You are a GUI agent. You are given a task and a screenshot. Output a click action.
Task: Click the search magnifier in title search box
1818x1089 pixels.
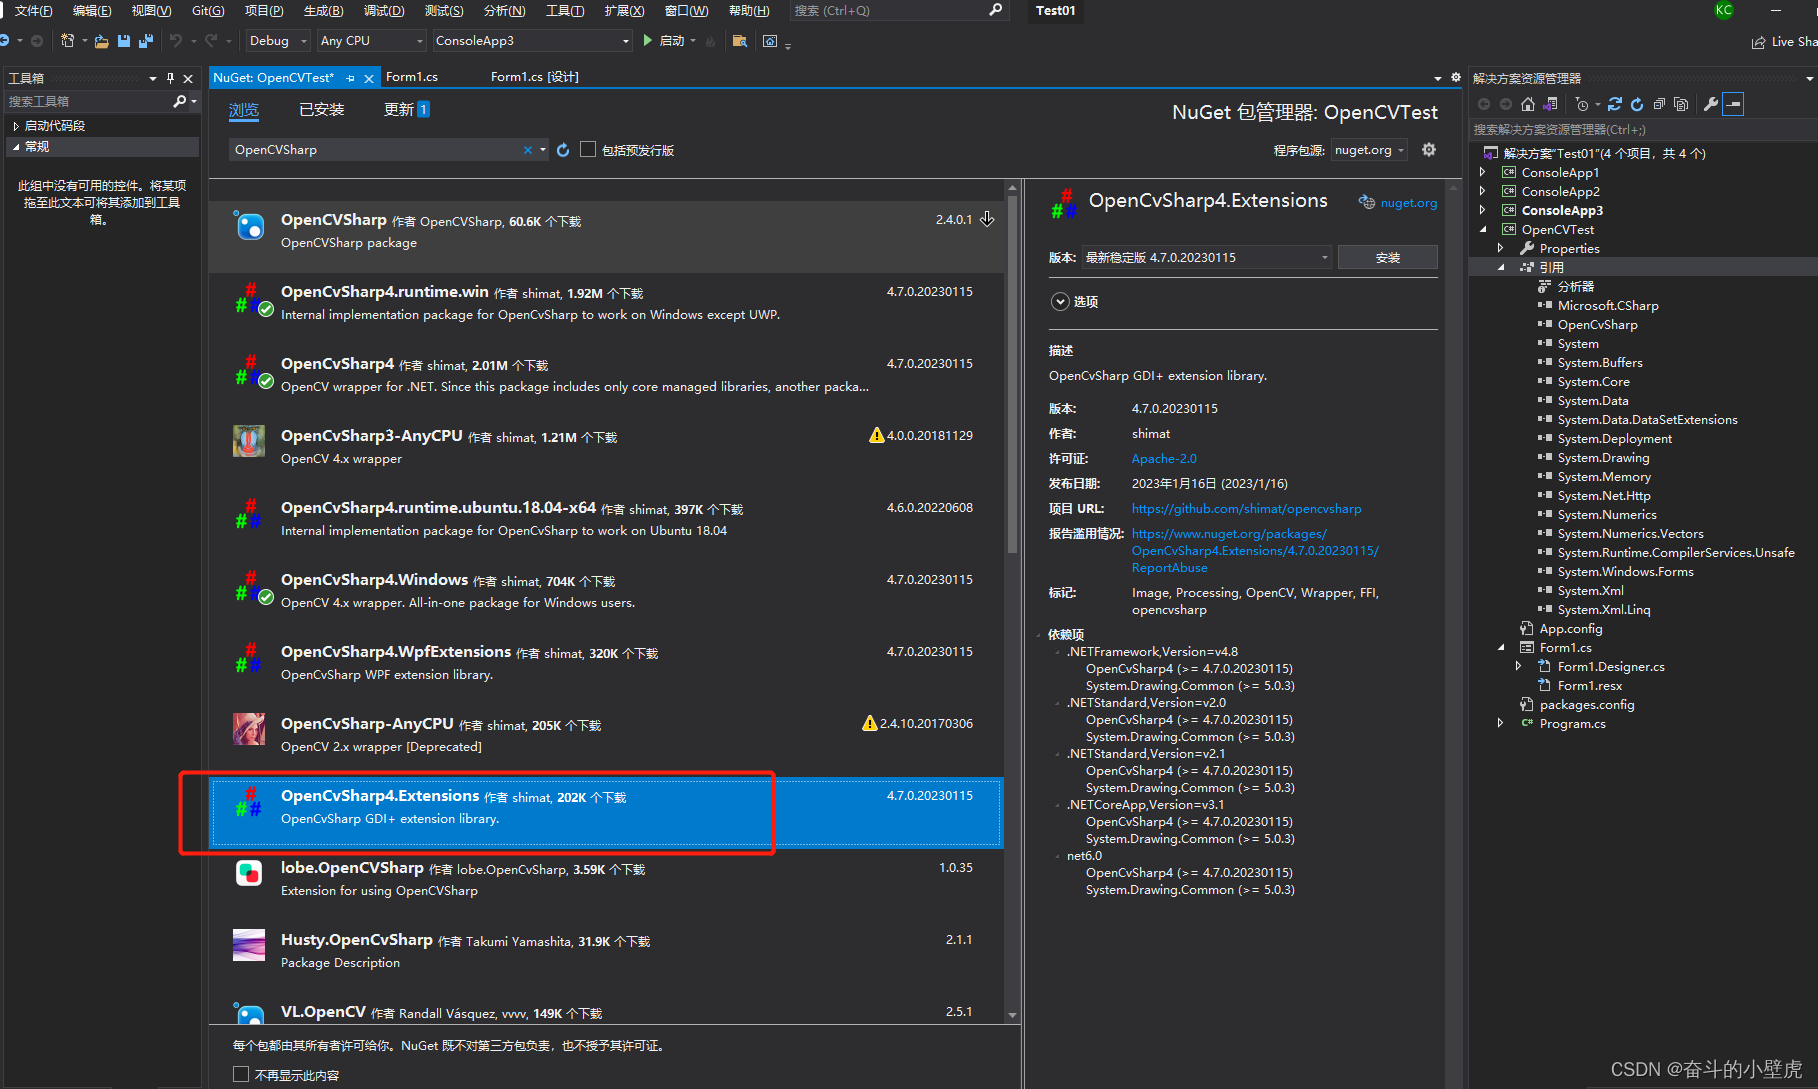[x=995, y=10]
